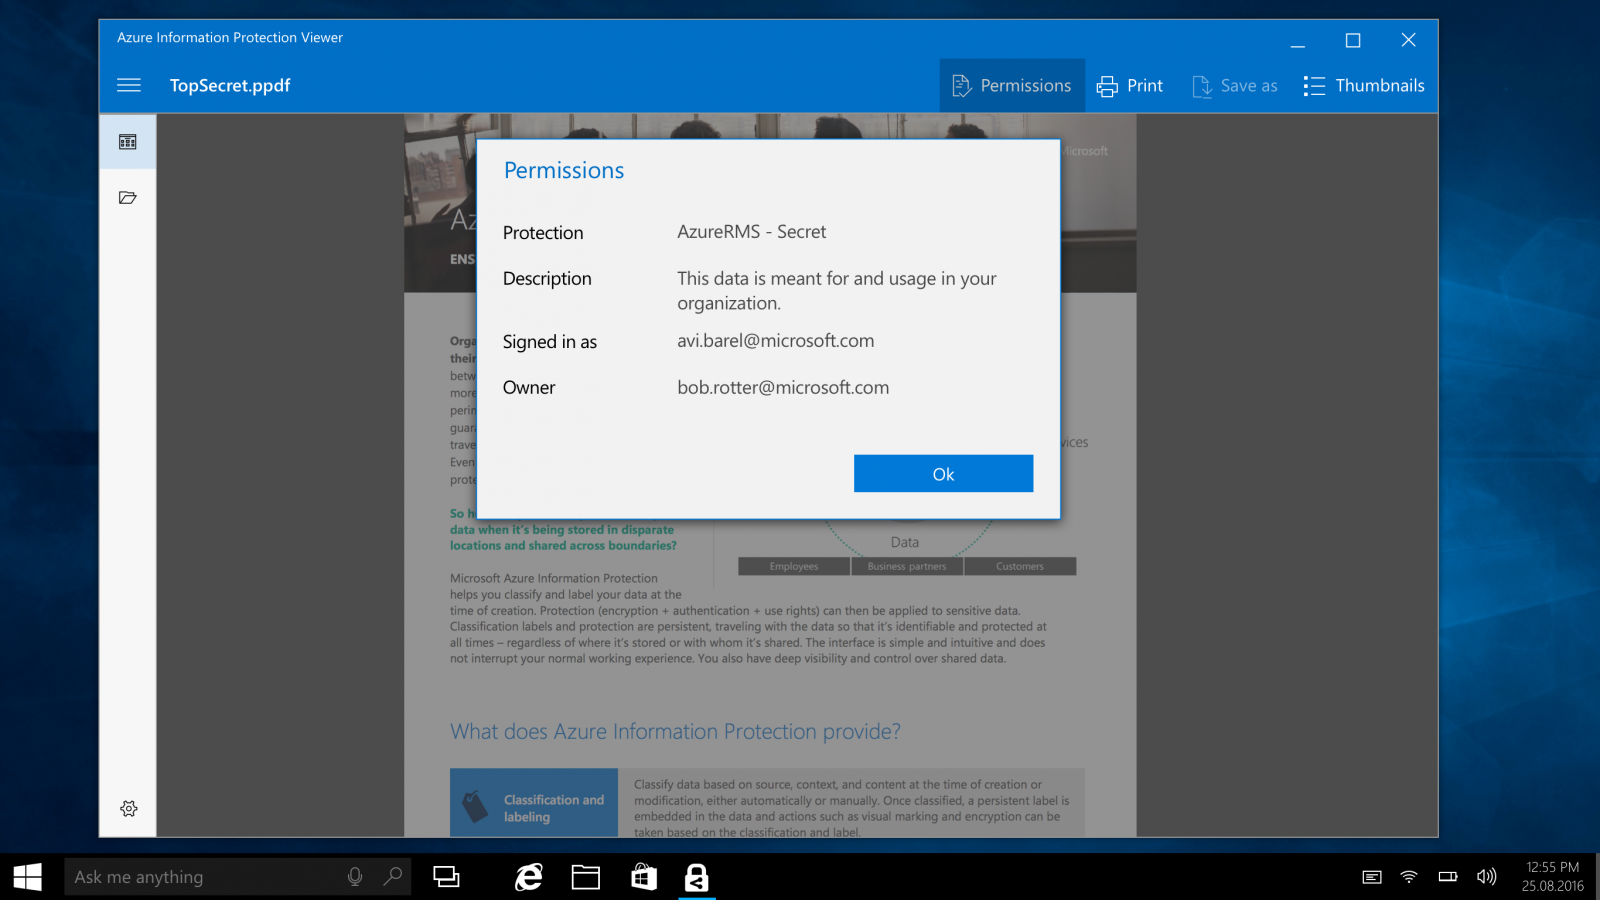
Task: Open Permissions using the toolbar icon
Action: tap(1011, 85)
